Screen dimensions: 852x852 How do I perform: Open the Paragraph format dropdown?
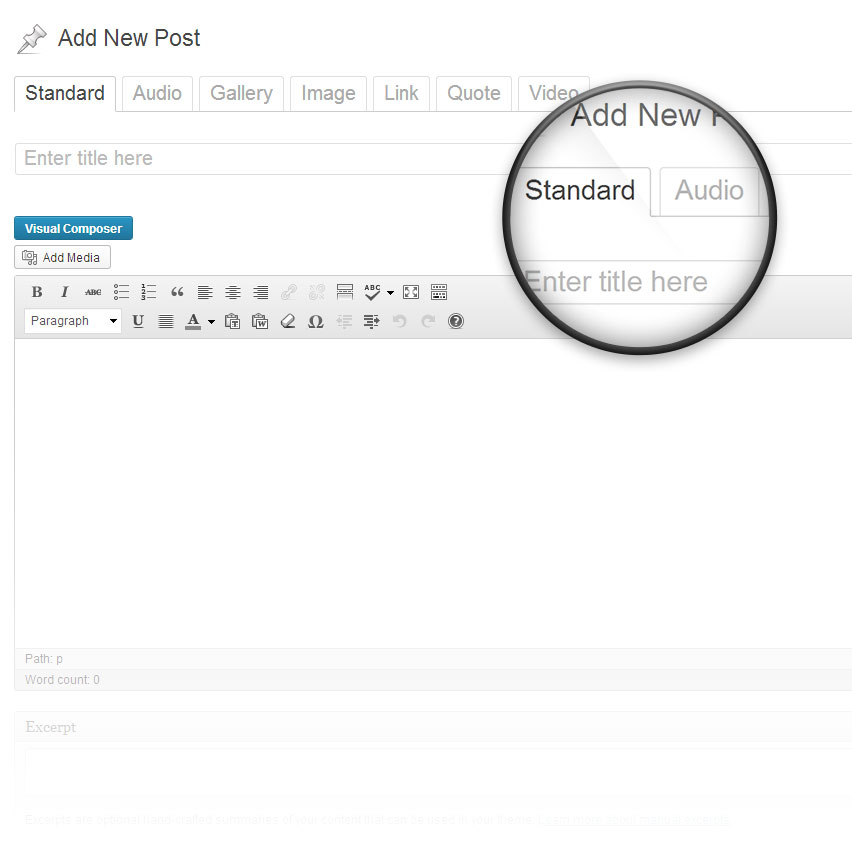pos(72,321)
